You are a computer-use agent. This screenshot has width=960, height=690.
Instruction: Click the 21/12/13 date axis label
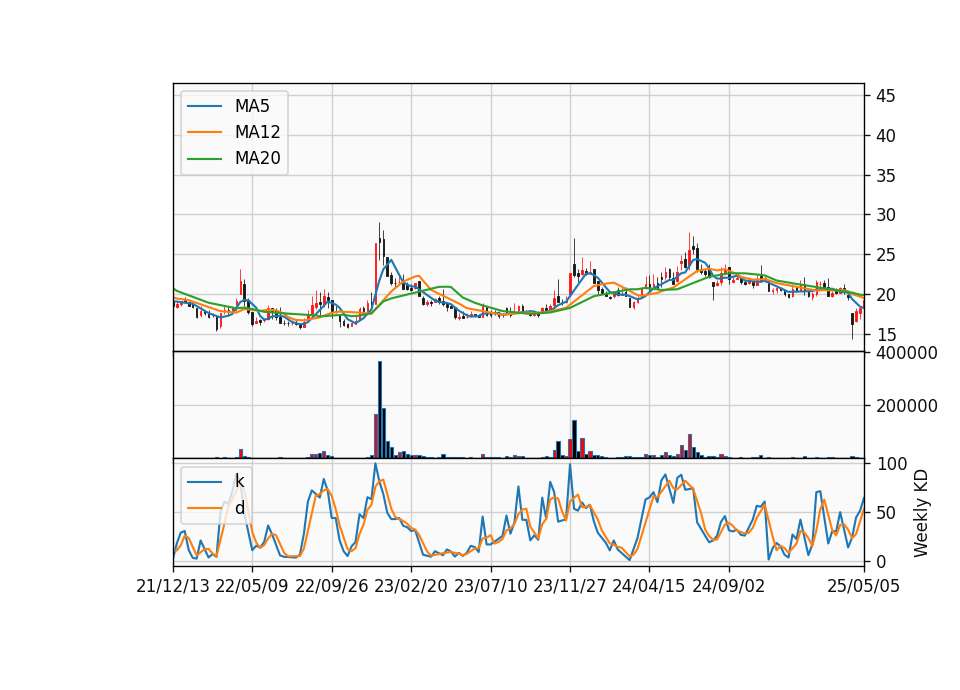pyautogui.click(x=173, y=586)
